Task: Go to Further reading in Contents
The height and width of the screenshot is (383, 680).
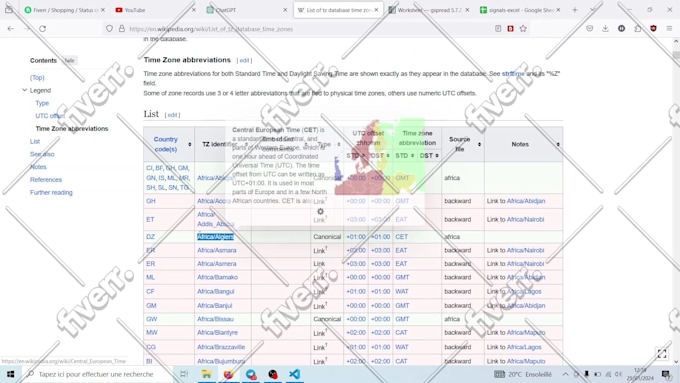Action: coord(51,192)
